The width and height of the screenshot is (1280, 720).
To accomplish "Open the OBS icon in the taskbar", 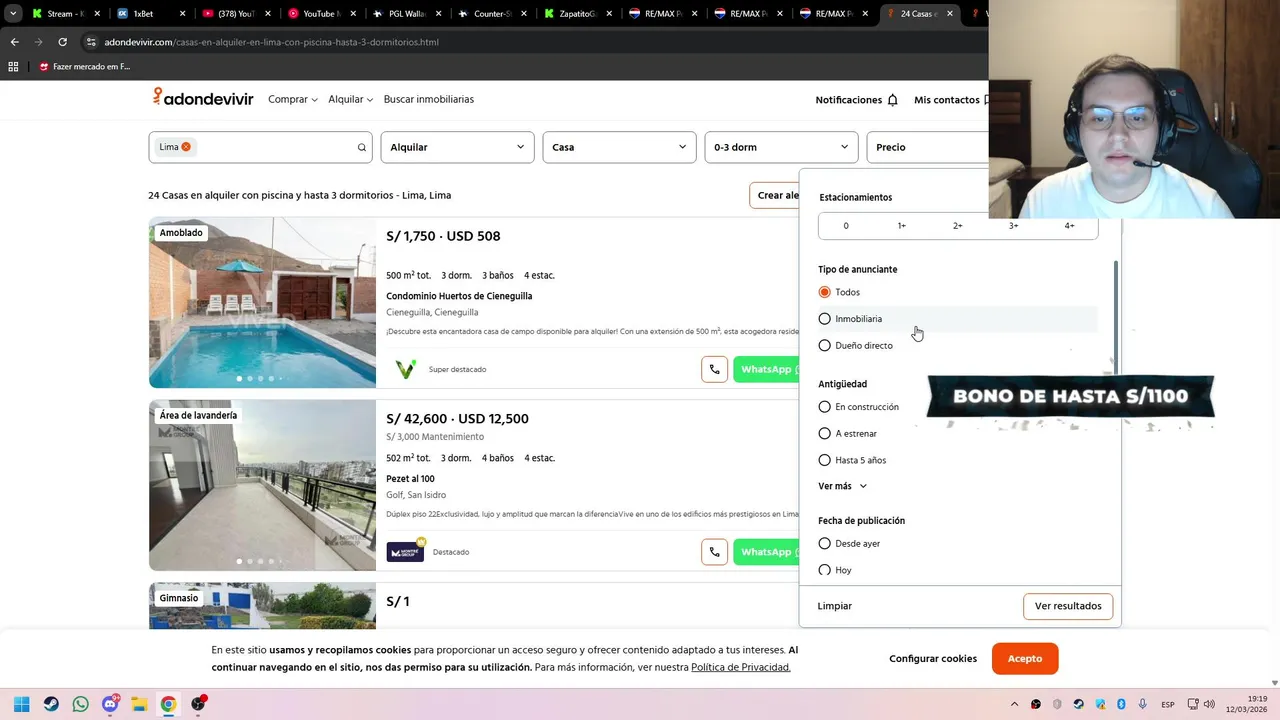I will 198,704.
